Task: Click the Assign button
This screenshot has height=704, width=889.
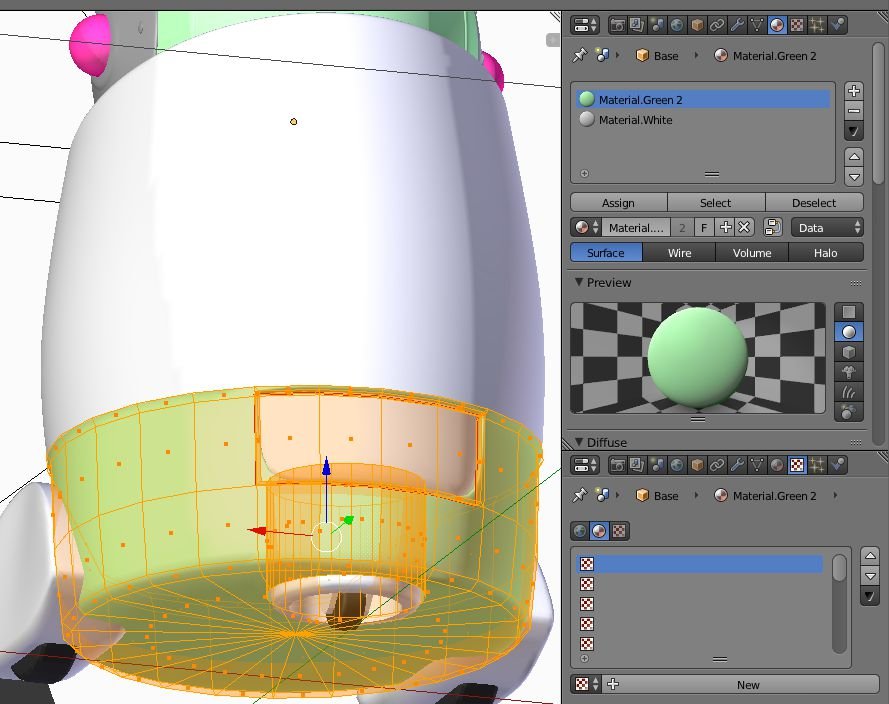Action: pos(618,203)
